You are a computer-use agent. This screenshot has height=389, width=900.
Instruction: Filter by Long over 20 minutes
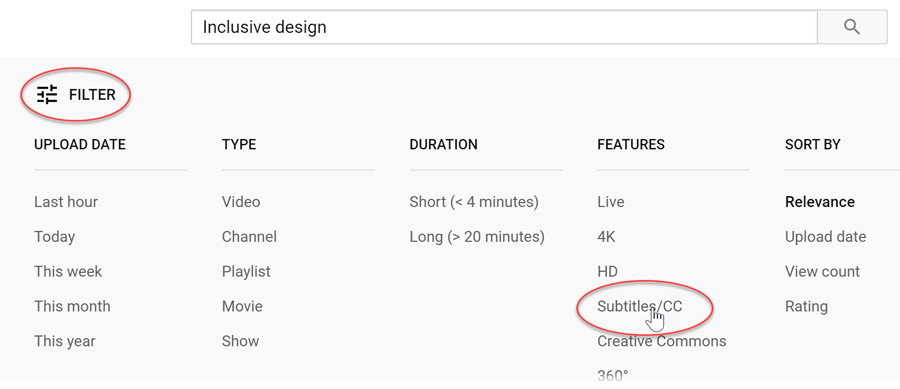(476, 237)
